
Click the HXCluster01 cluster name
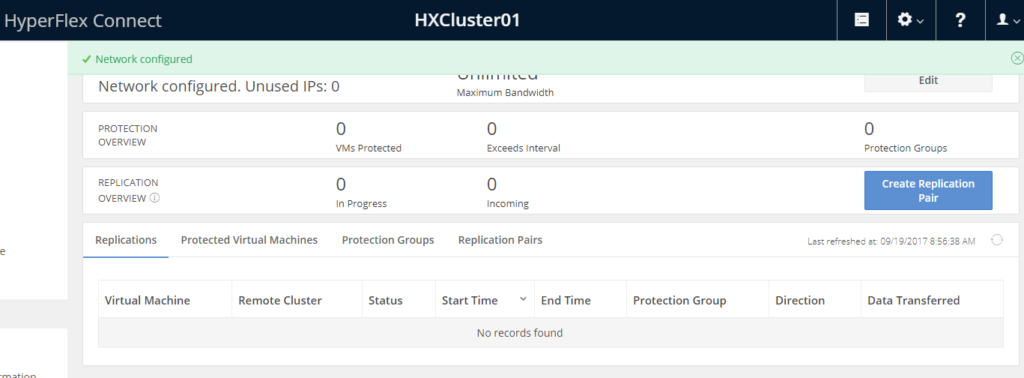coord(468,20)
